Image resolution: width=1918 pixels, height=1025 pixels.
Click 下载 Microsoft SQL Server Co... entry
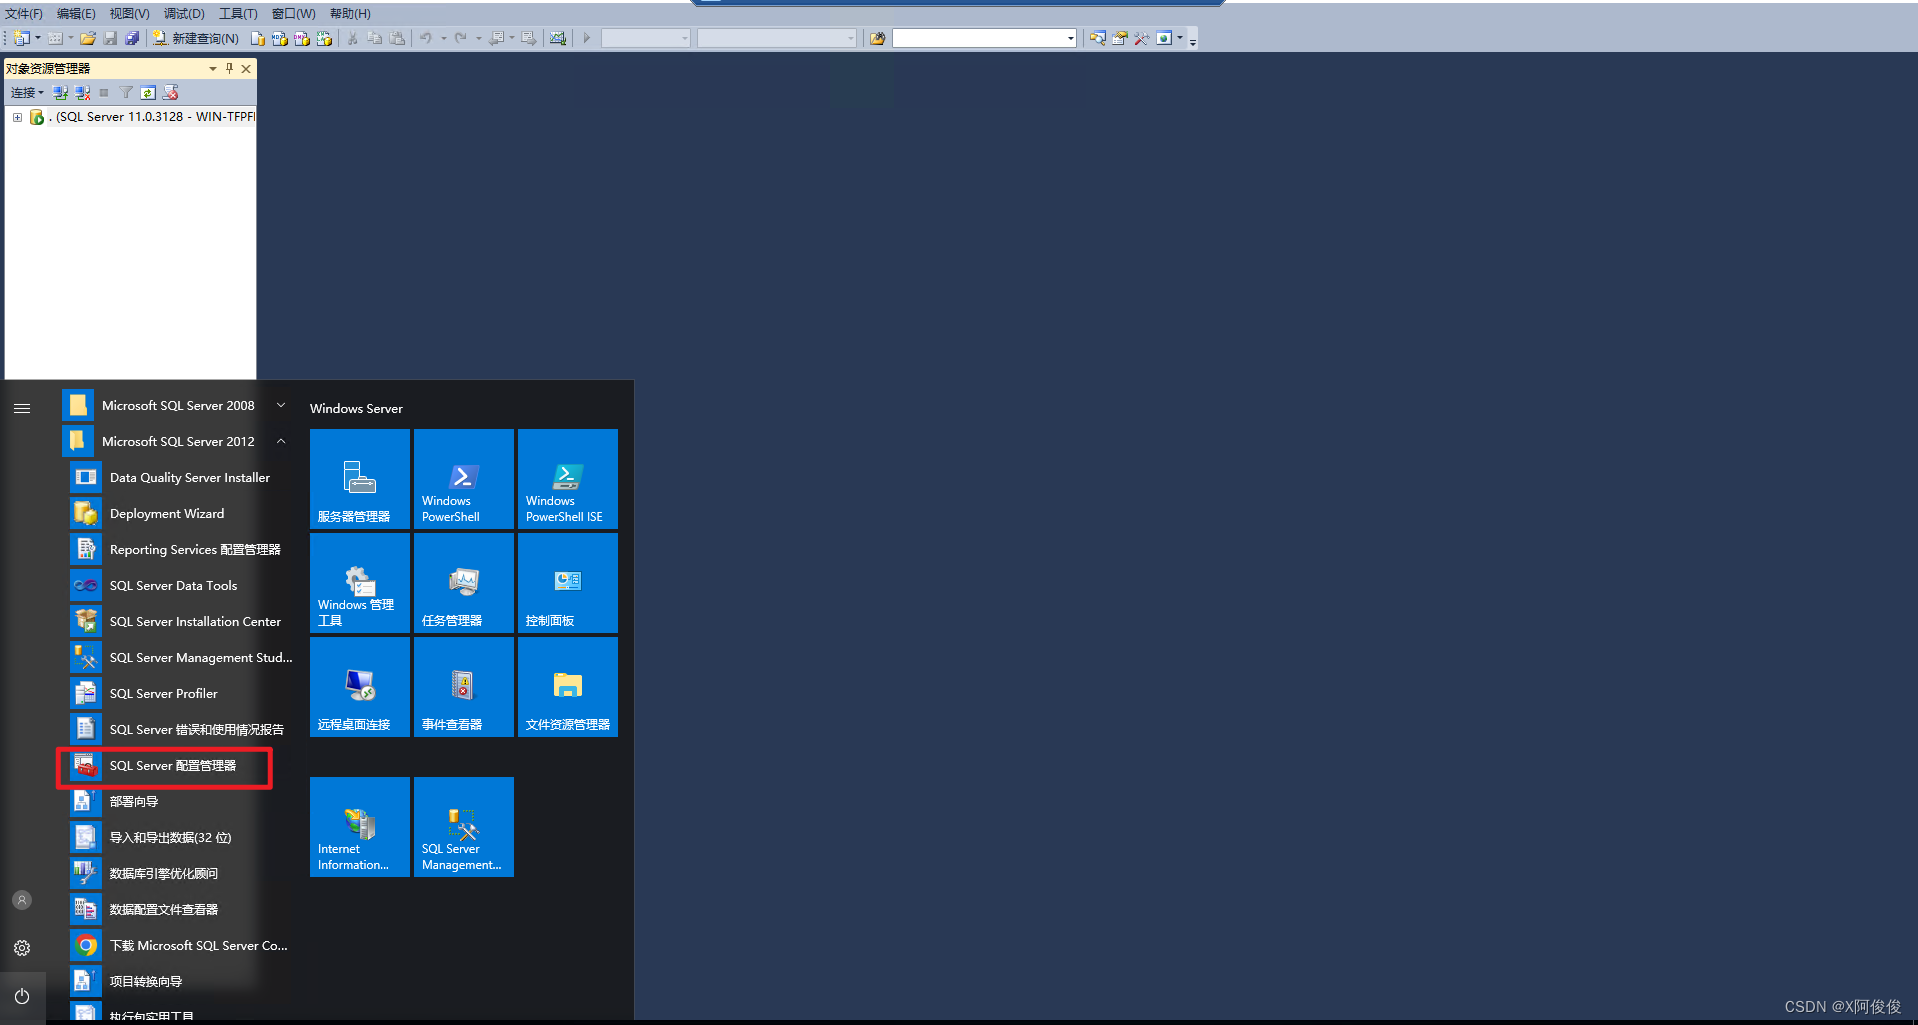tap(181, 945)
